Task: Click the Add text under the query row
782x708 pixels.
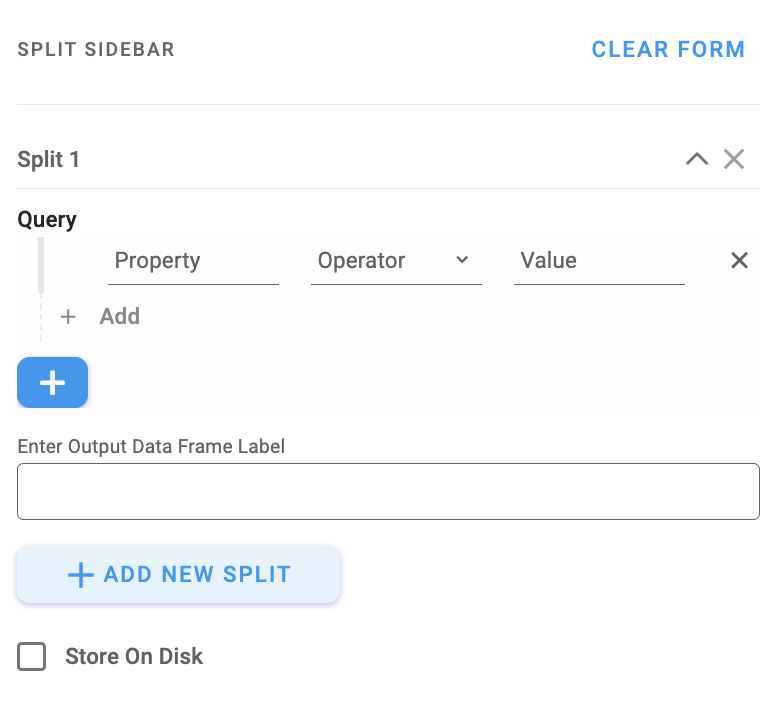Action: (120, 317)
